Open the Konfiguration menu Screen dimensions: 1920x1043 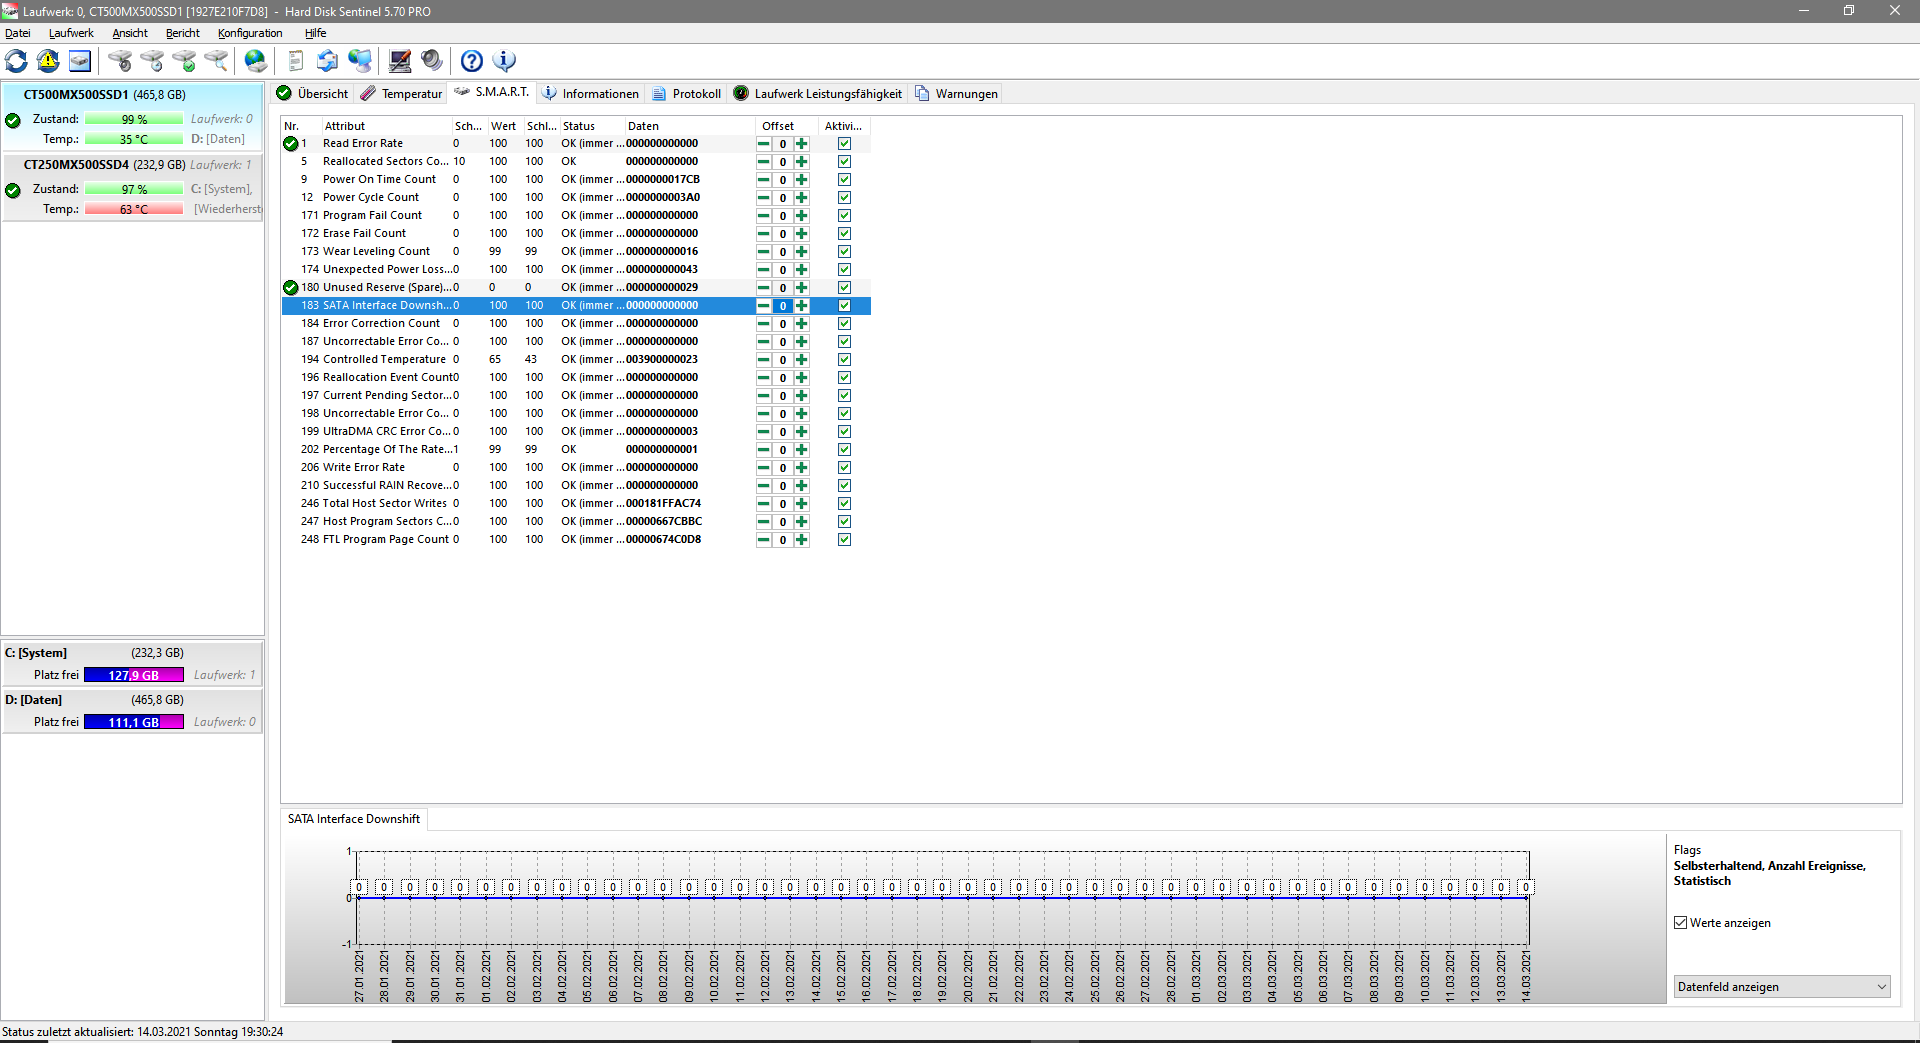coord(250,33)
